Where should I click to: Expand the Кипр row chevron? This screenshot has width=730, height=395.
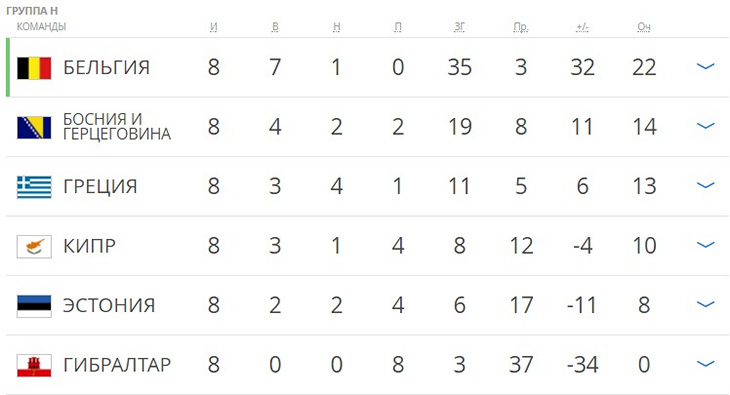tap(705, 245)
